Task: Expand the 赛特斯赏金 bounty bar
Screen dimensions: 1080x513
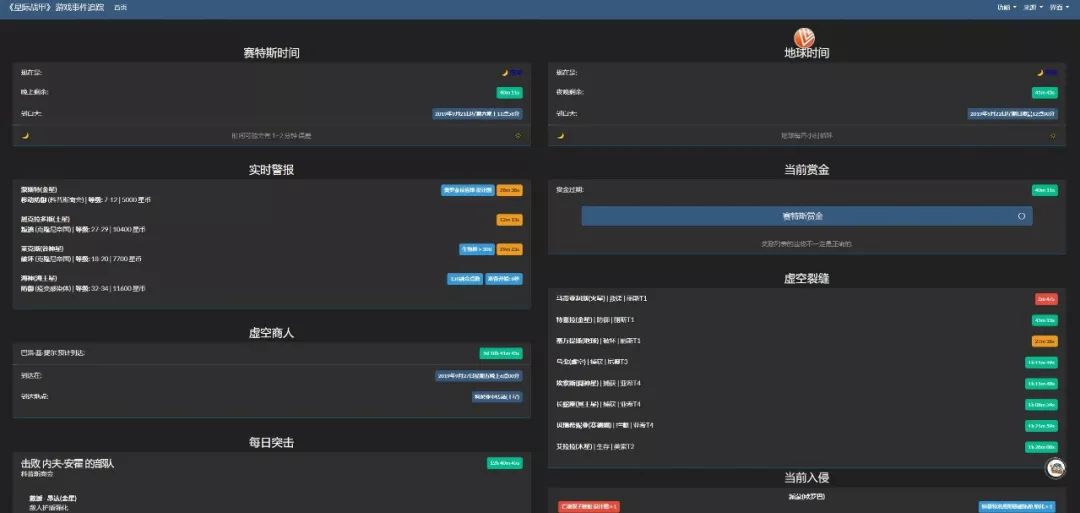Action: click(x=807, y=216)
